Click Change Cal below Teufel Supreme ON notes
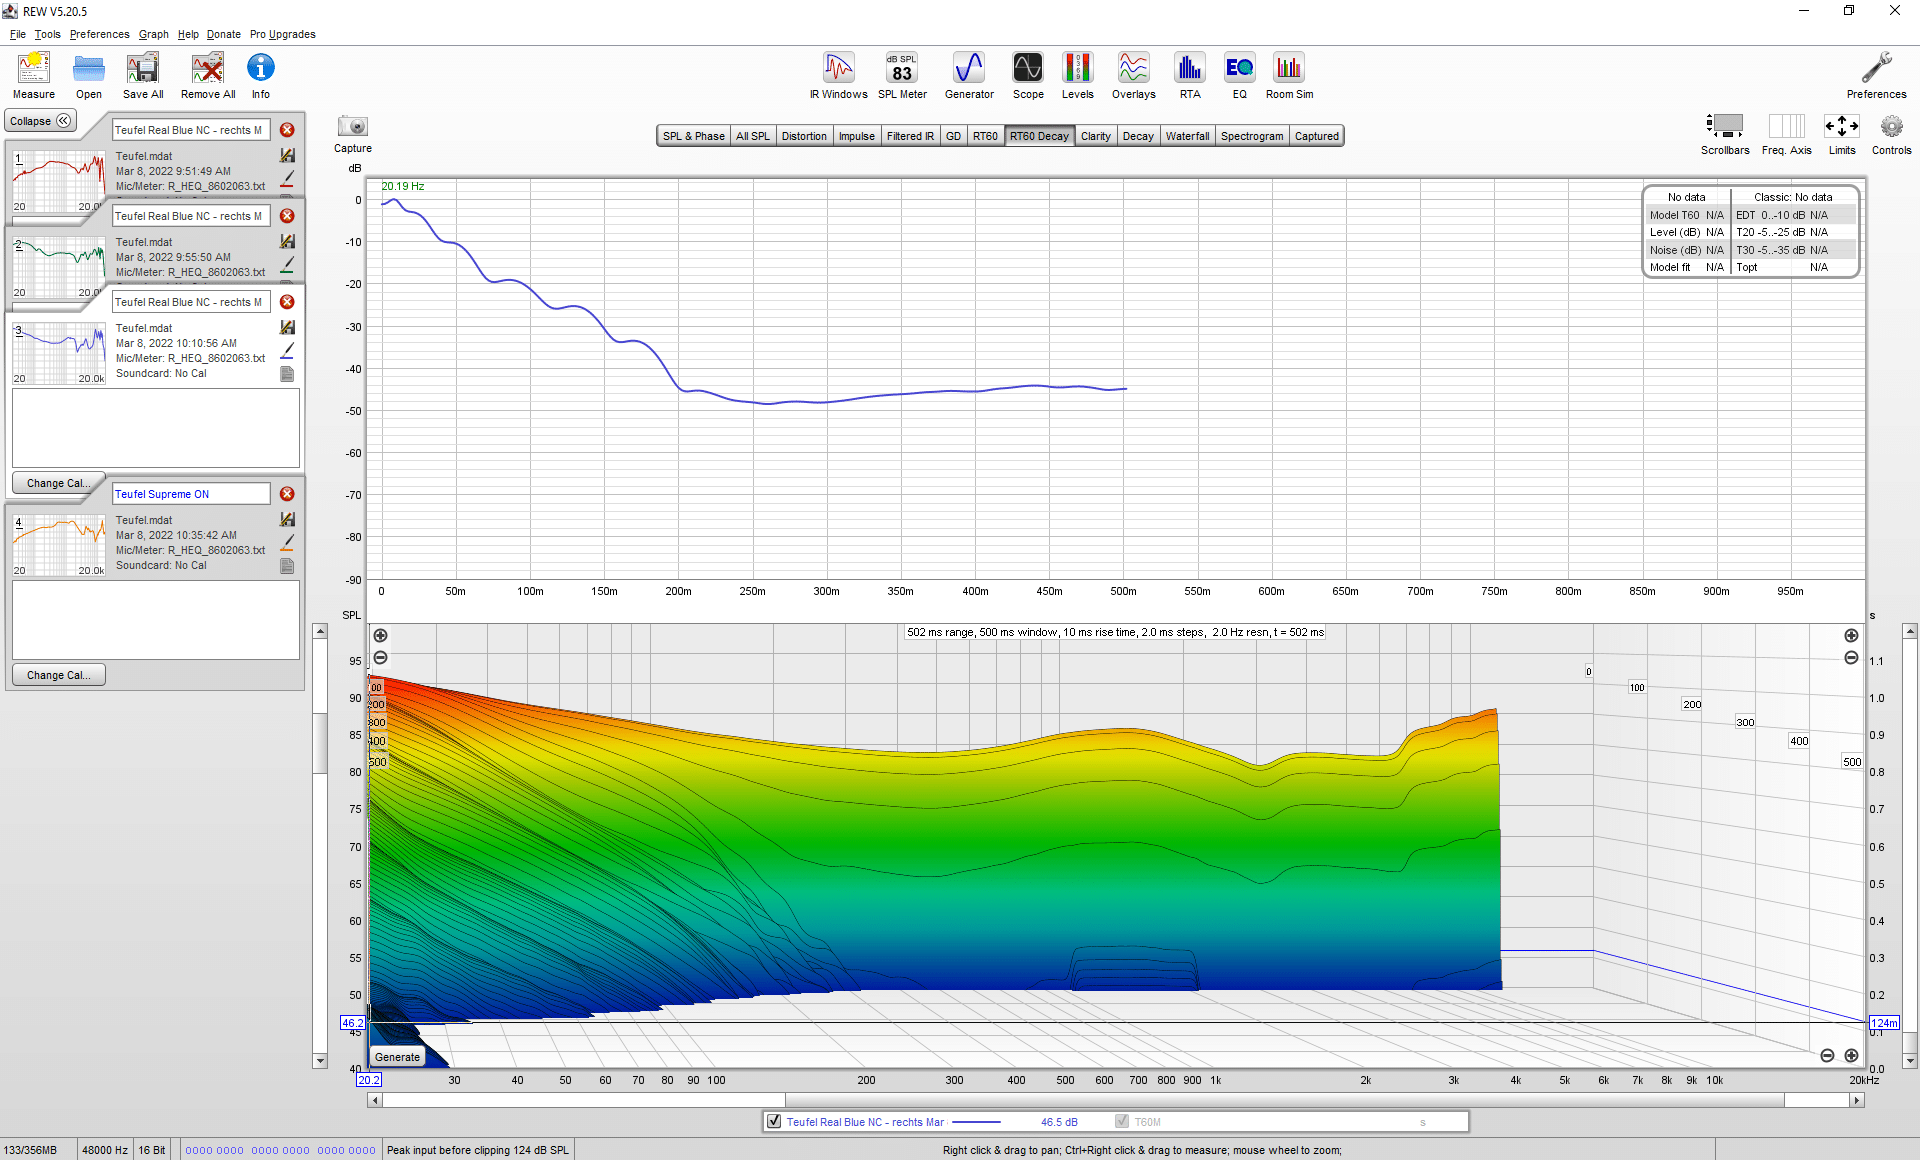Screen dimensions: 1920x1160 pyautogui.click(x=59, y=675)
